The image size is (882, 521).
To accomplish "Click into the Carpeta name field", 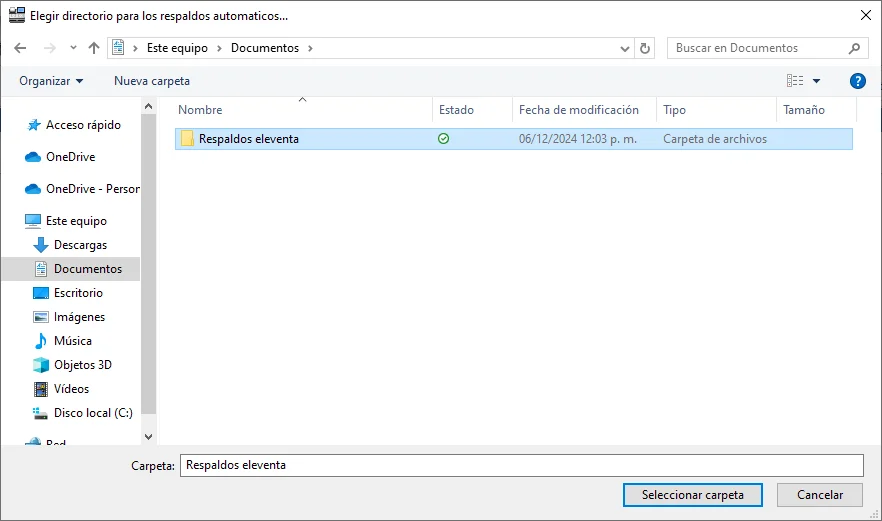I will [521, 465].
